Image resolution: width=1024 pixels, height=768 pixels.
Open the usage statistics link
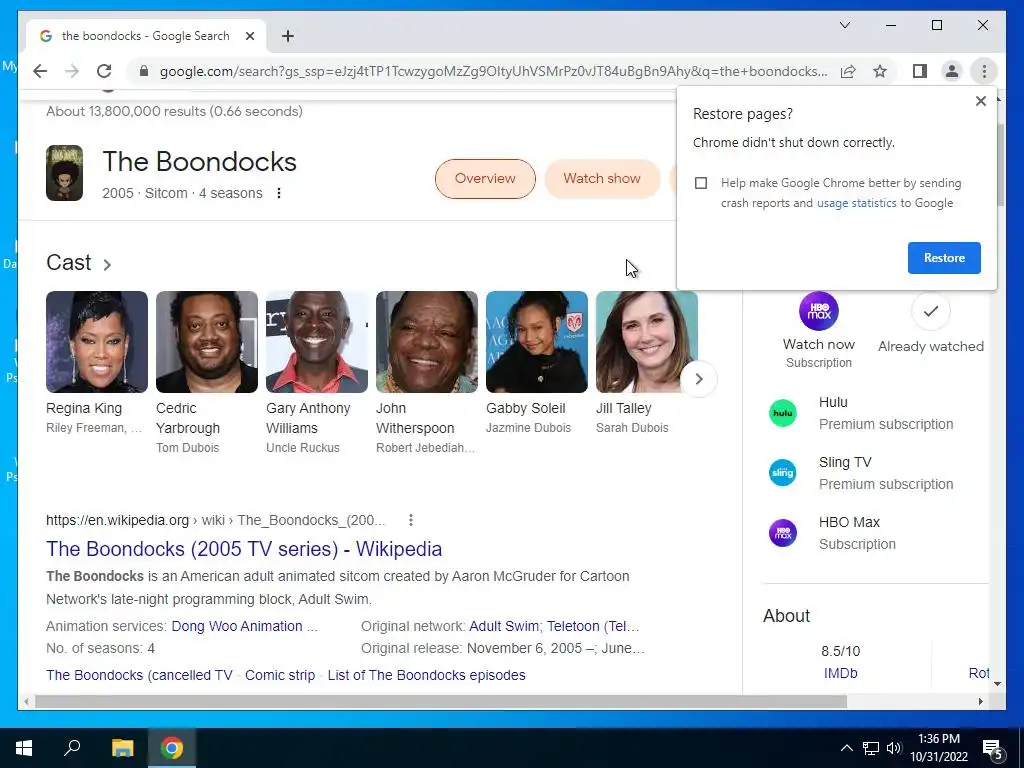point(857,203)
